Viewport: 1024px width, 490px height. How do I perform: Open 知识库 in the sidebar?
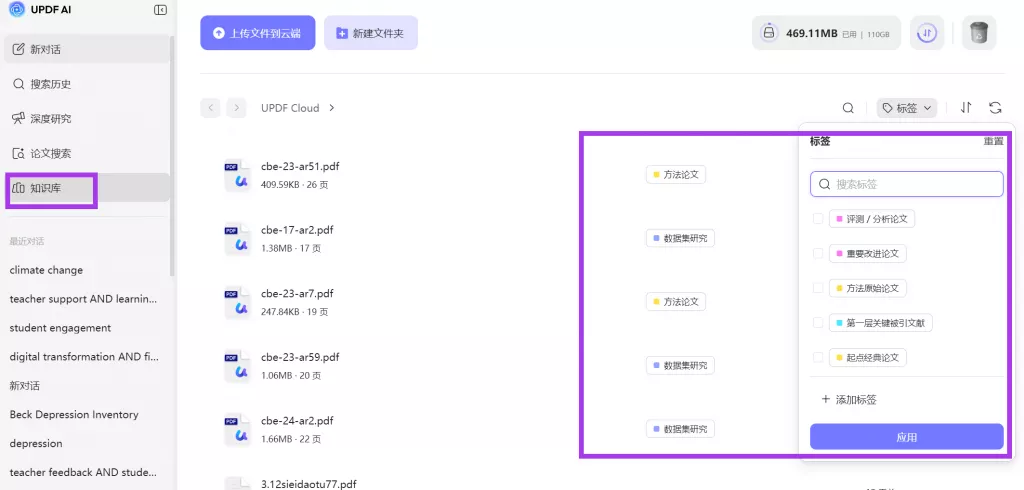46,188
